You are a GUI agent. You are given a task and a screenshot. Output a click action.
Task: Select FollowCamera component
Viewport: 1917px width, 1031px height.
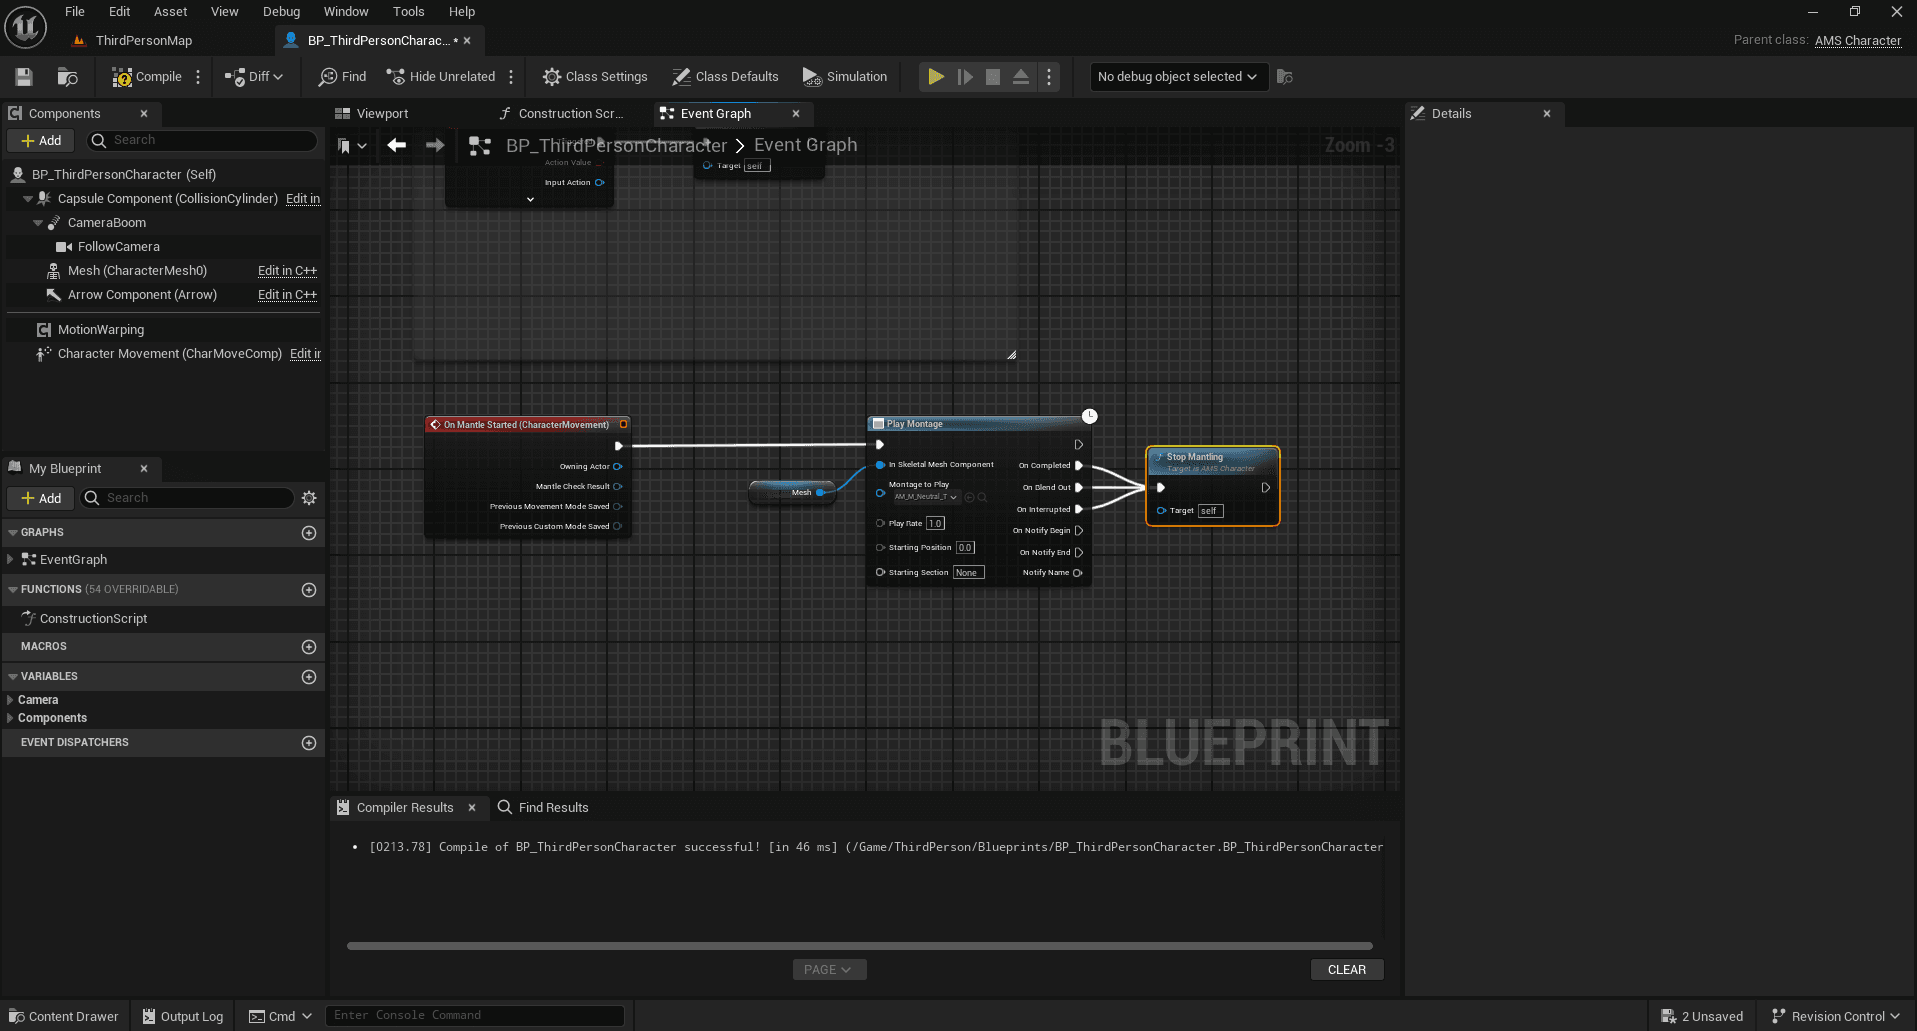pyautogui.click(x=118, y=247)
